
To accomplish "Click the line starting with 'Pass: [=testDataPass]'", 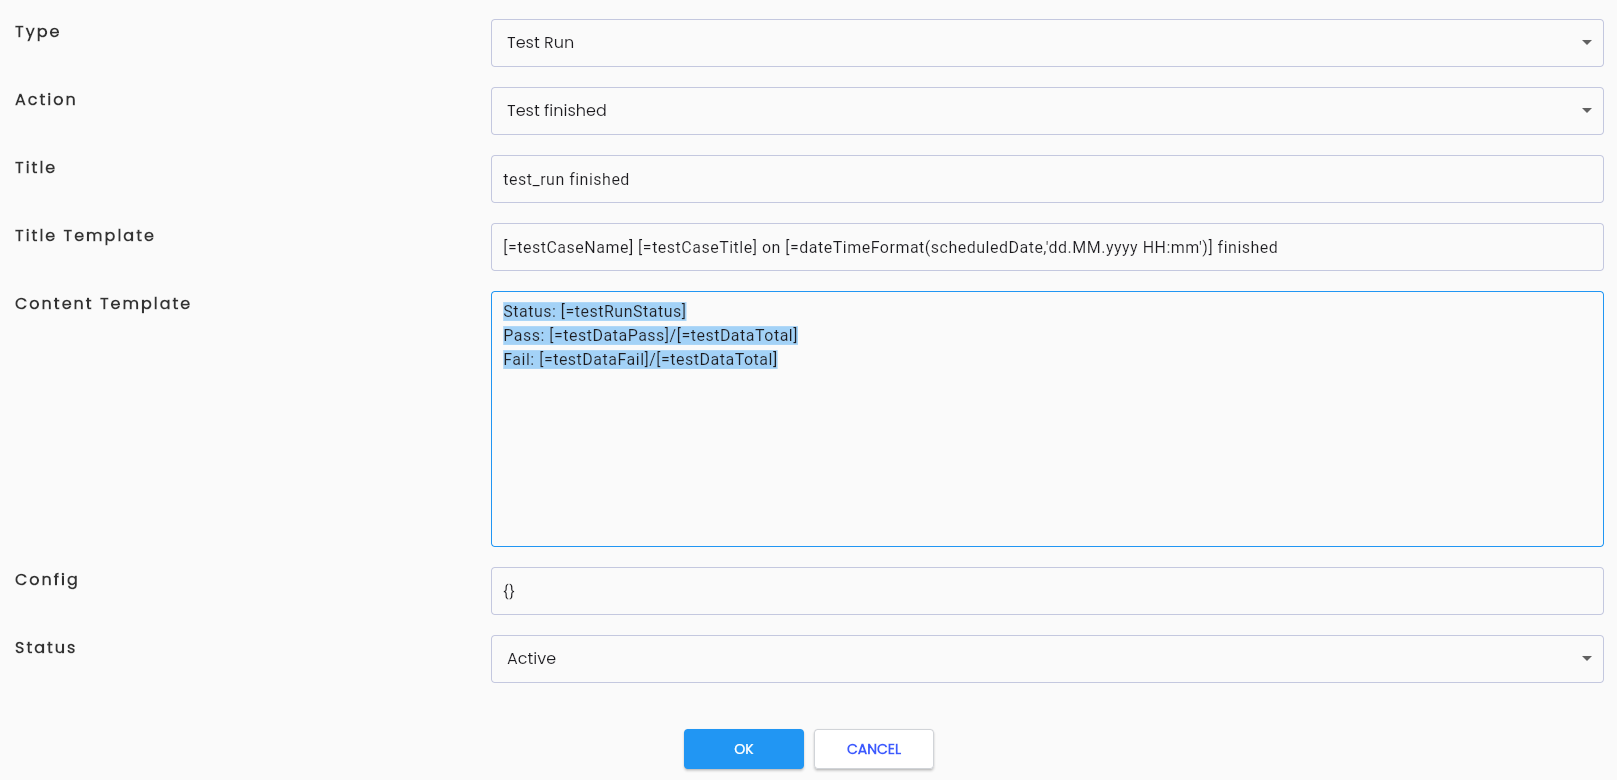I will (651, 336).
